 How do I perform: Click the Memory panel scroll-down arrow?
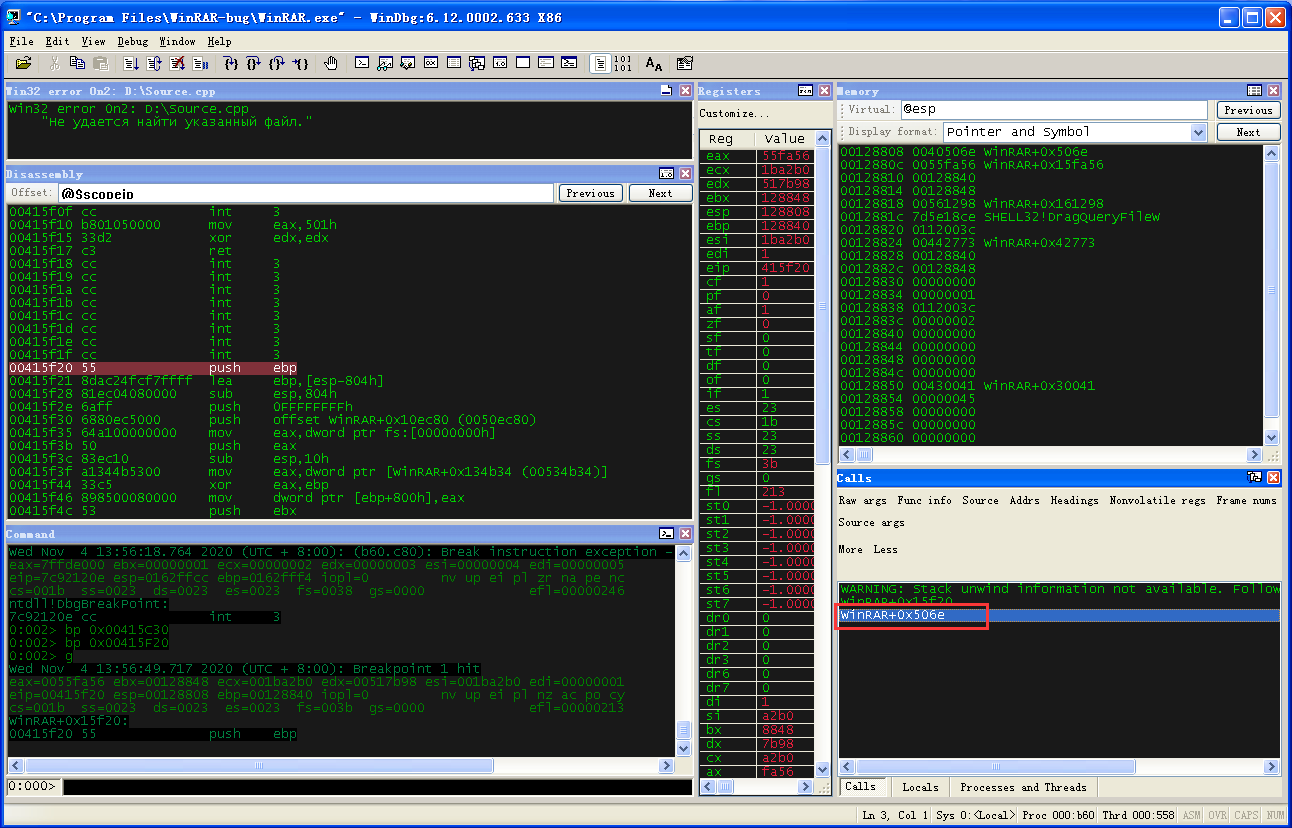[x=1271, y=437]
